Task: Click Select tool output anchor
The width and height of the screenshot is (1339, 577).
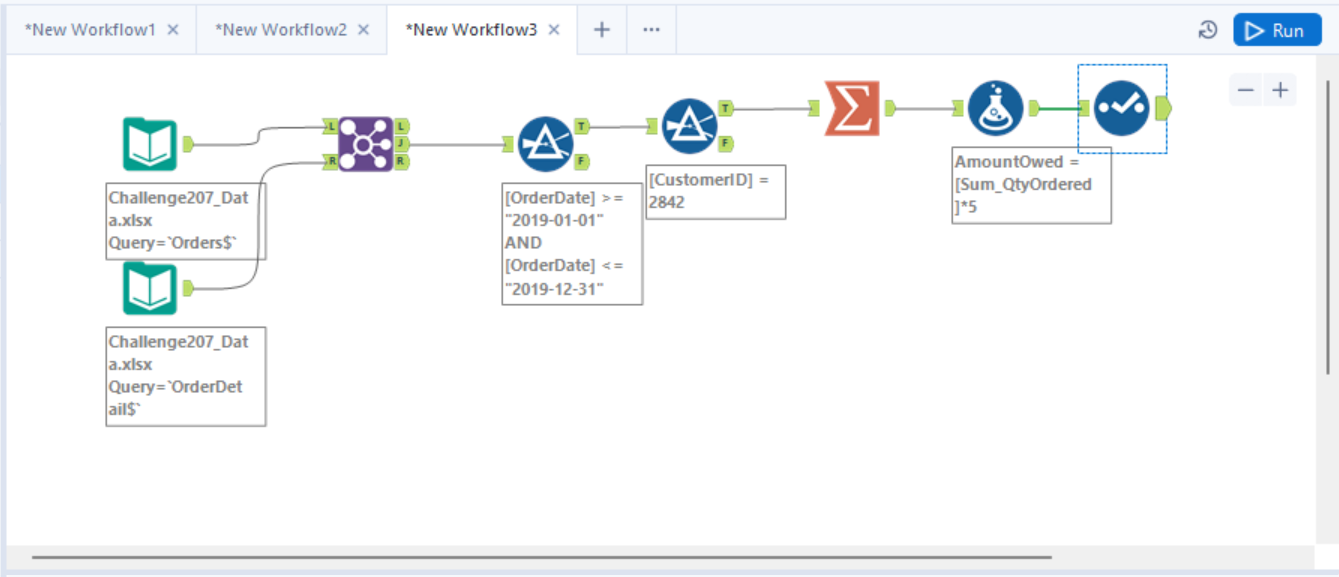Action: (x=1163, y=108)
